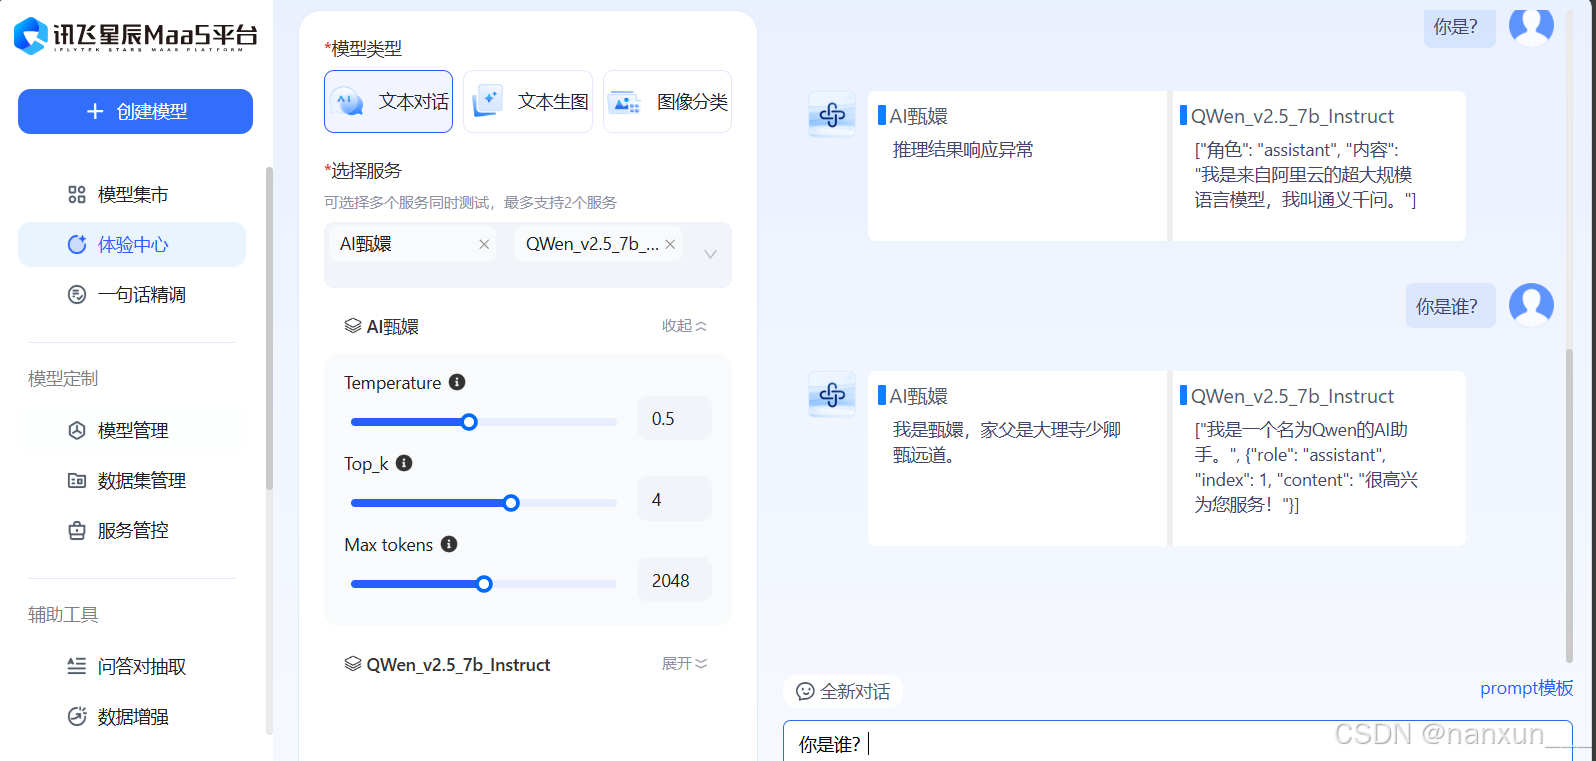This screenshot has height=761, width=1596.
Task: Click the 问答对抽取 list icon
Action: [x=77, y=666]
